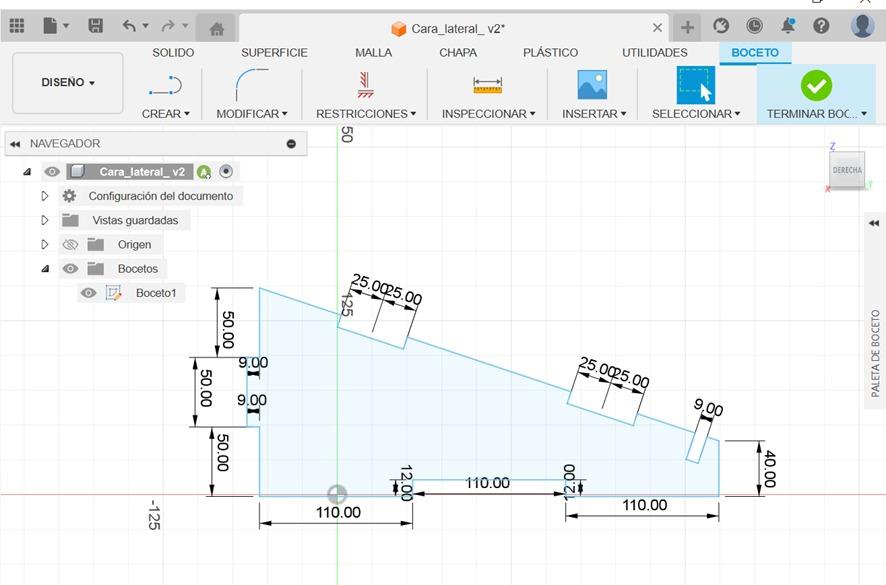Click the 40.00 height dimension
The height and width of the screenshot is (585, 886).
(x=769, y=469)
